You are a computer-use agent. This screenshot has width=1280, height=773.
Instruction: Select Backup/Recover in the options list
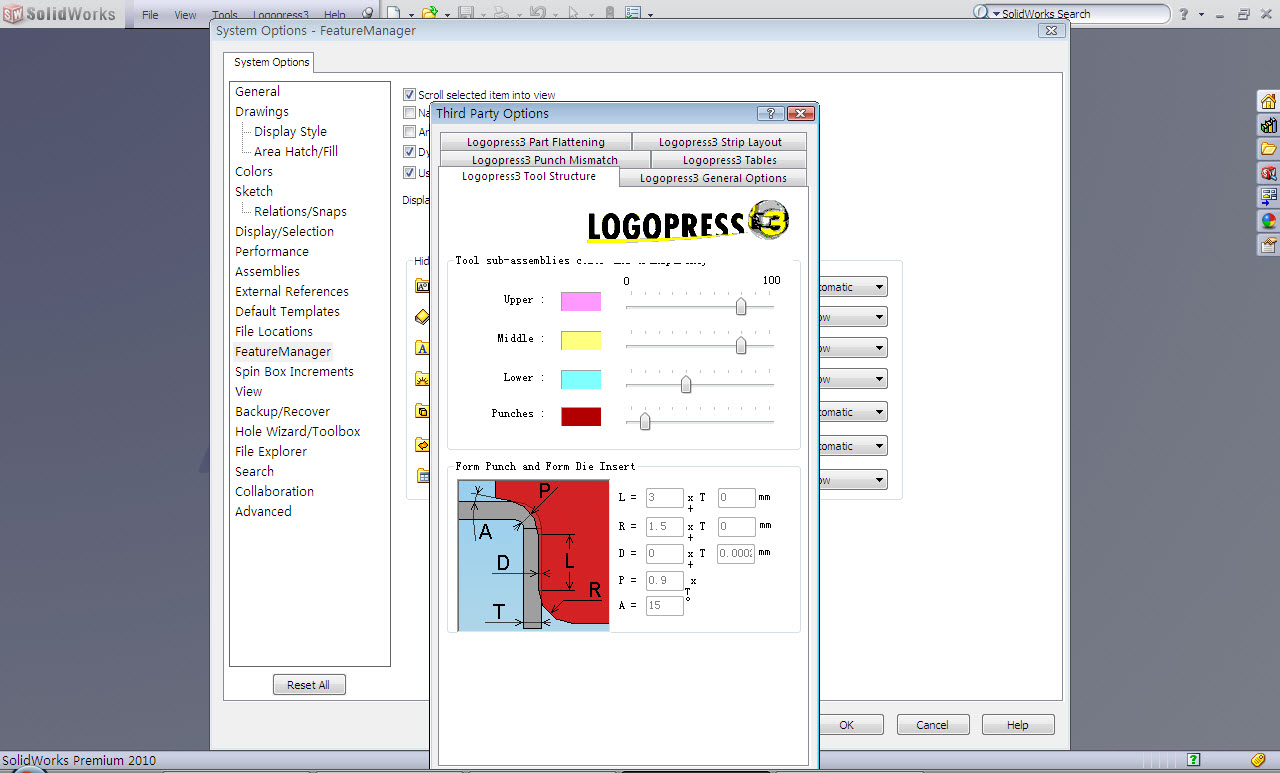pos(282,411)
